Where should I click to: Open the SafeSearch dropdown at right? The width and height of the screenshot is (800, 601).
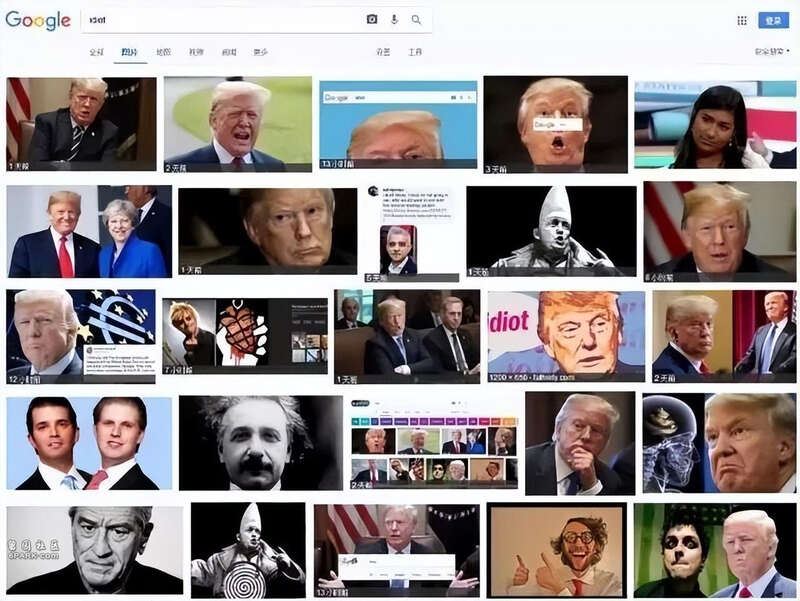[772, 52]
